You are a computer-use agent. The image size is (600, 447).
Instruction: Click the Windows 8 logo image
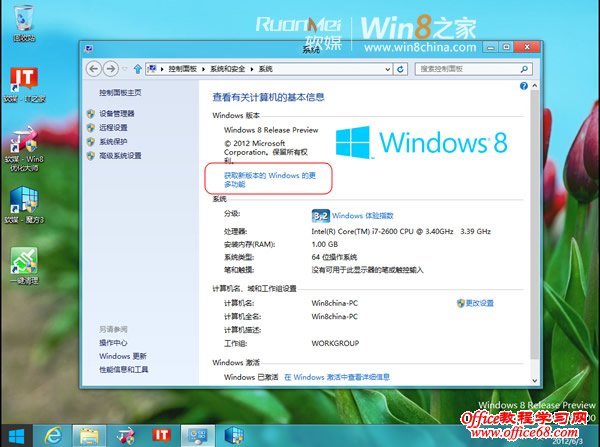422,142
